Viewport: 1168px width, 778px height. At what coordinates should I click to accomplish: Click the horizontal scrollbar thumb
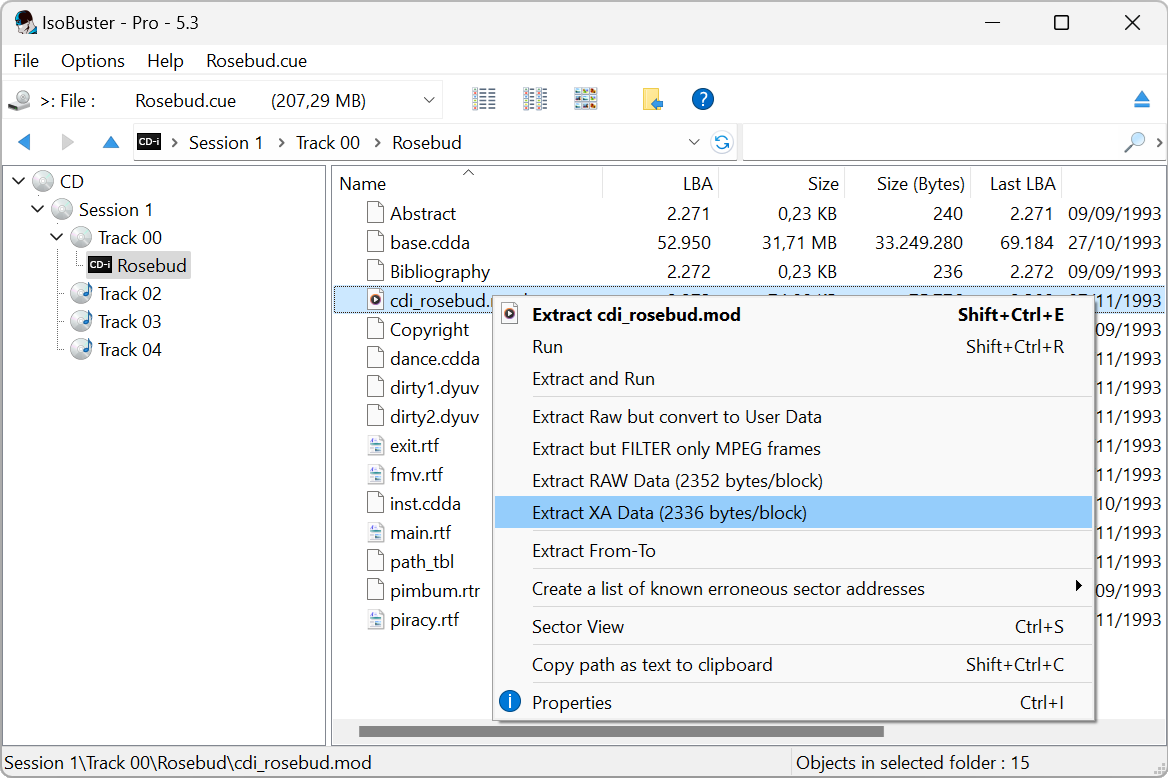pos(621,732)
